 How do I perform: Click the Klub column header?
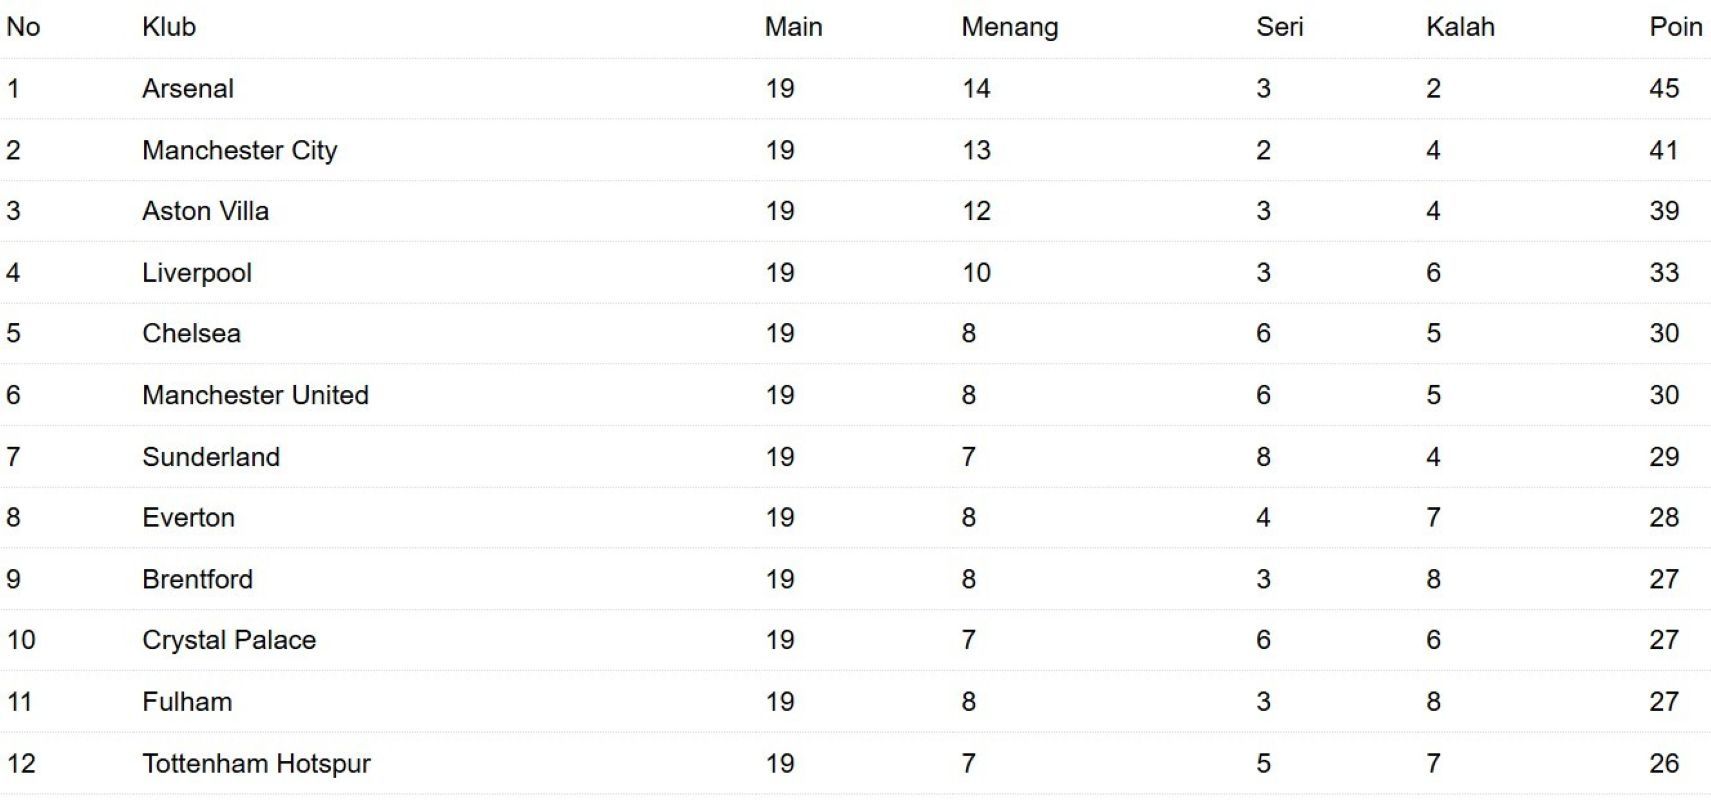[169, 27]
